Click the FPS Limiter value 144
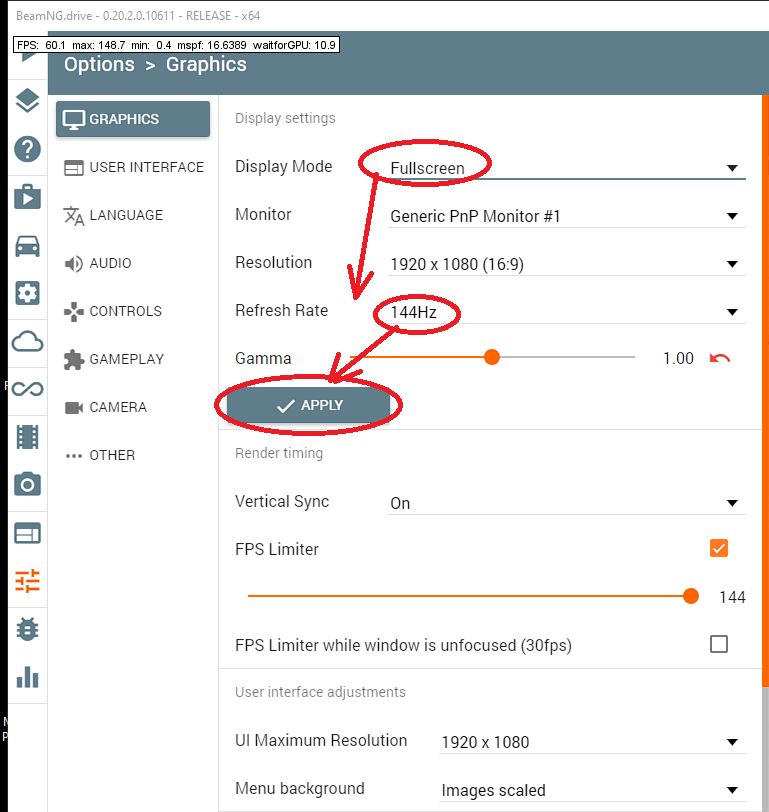This screenshot has width=769, height=812. pos(732,597)
